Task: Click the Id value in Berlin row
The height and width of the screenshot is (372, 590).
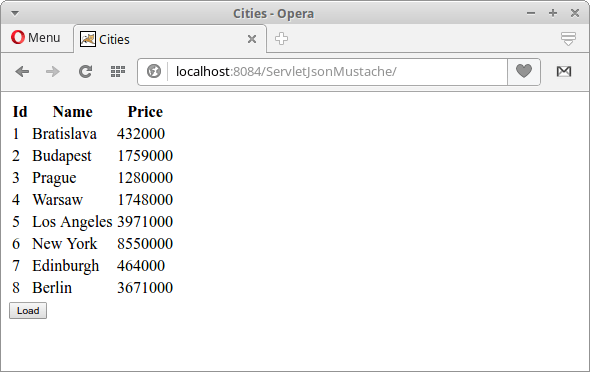Action: (16, 288)
